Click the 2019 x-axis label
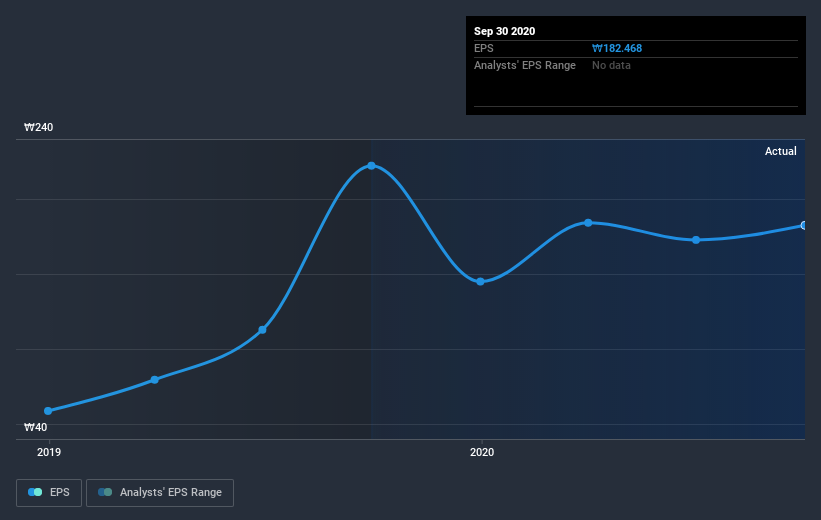The height and width of the screenshot is (520, 821). pos(49,452)
